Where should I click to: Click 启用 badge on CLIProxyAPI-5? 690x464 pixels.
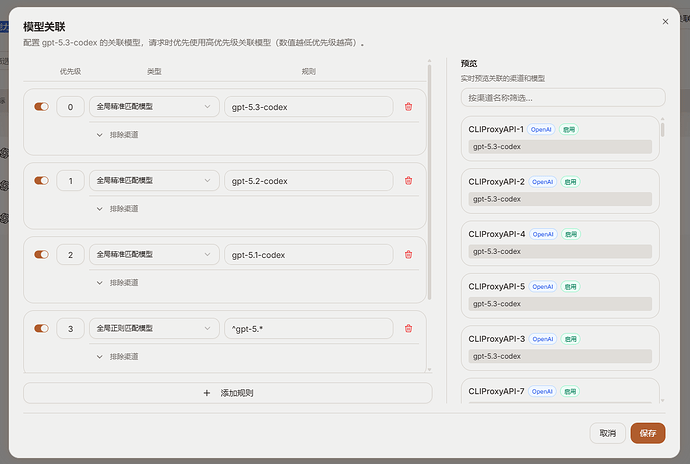click(570, 287)
